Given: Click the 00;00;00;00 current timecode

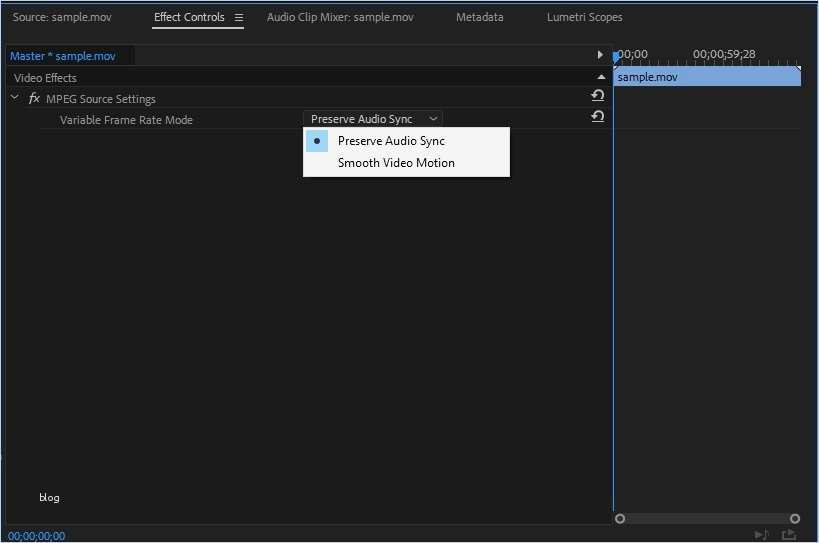Looking at the screenshot, I should (37, 536).
